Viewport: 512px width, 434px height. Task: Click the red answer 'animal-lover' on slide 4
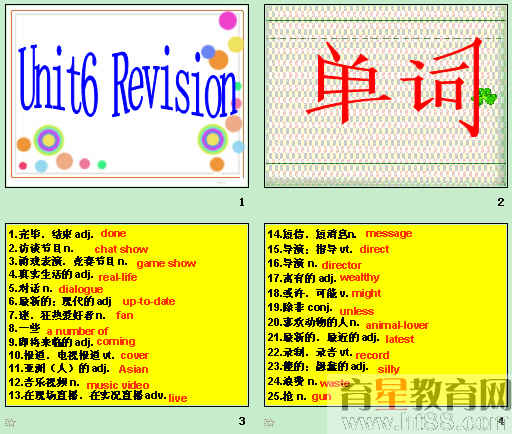pos(397,325)
